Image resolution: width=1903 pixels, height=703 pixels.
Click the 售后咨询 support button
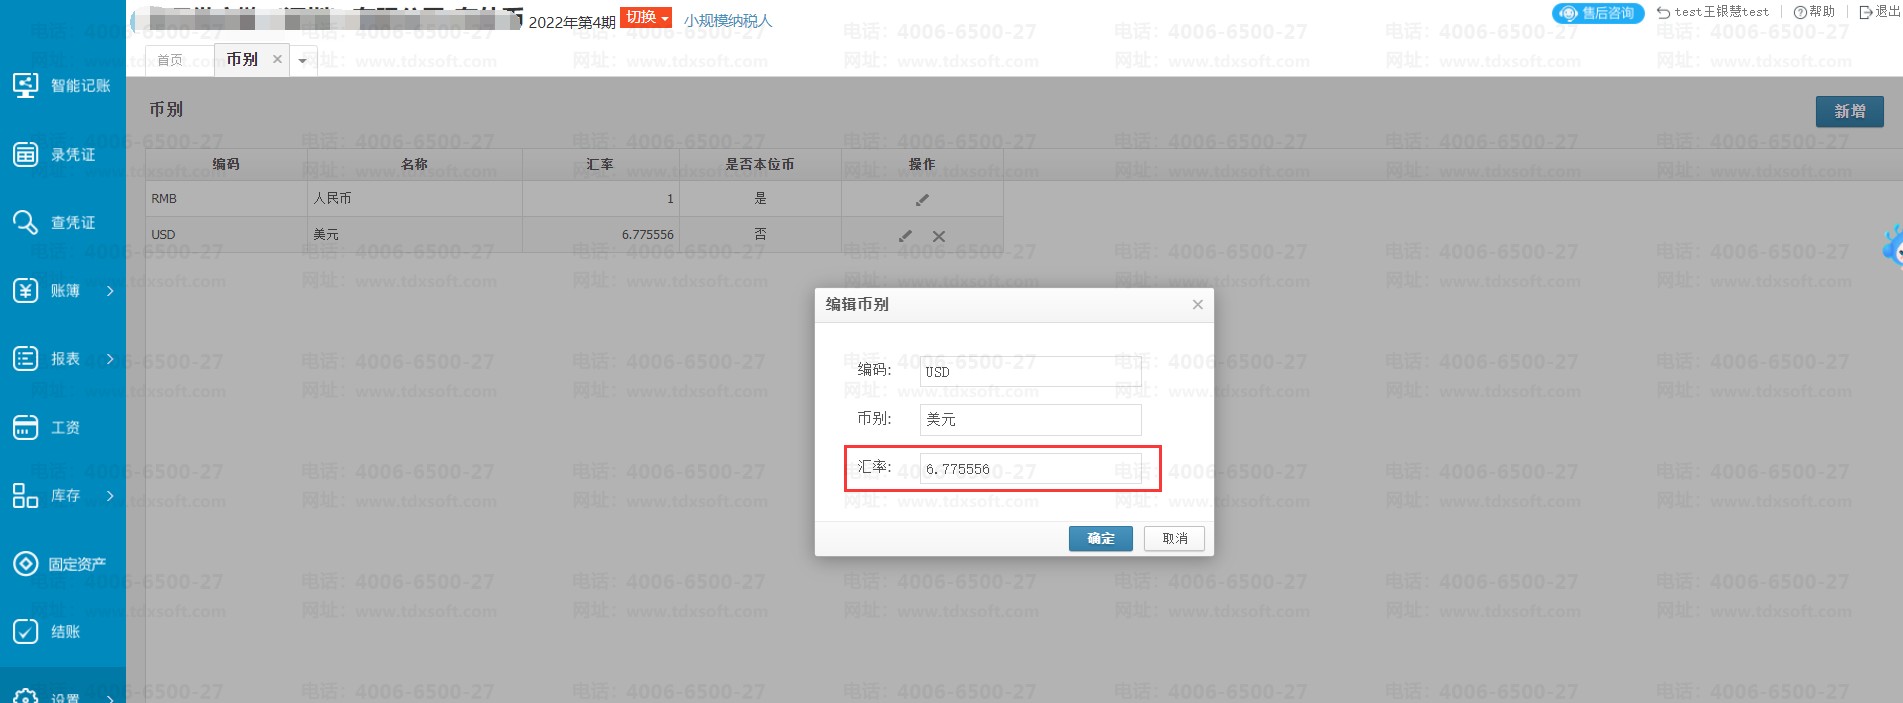click(x=1598, y=13)
